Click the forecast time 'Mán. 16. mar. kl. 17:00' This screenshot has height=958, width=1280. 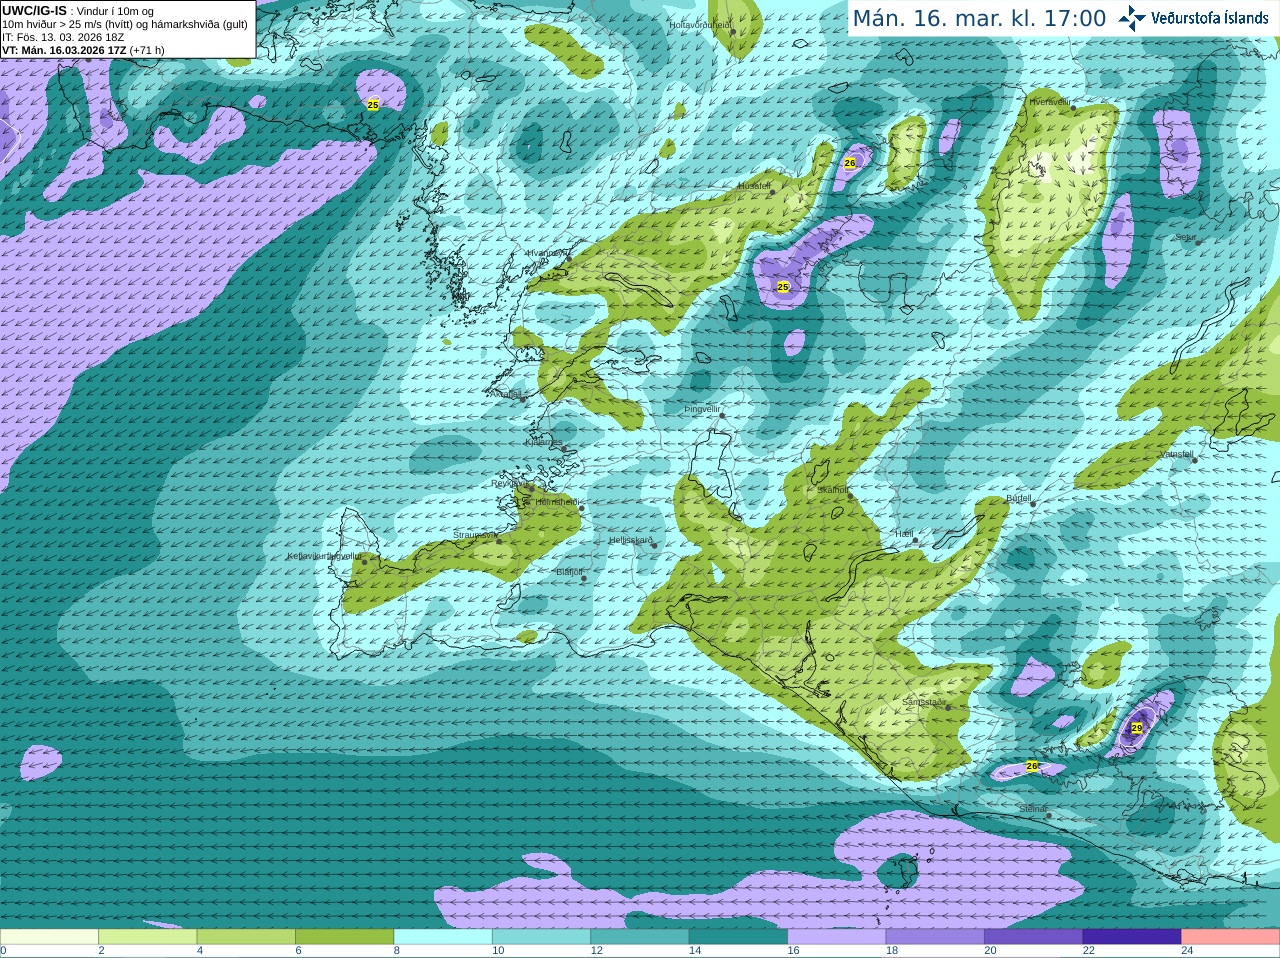(979, 19)
